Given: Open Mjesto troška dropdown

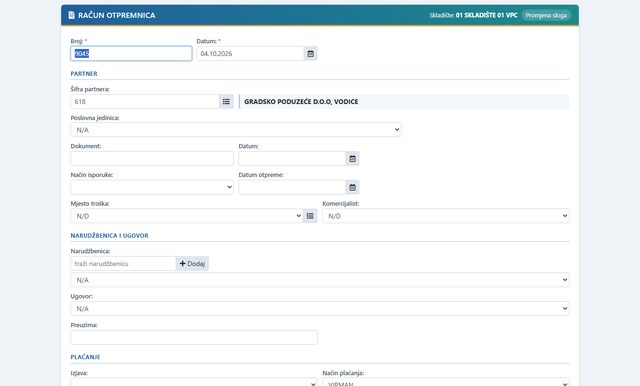Looking at the screenshot, I should pos(187,216).
